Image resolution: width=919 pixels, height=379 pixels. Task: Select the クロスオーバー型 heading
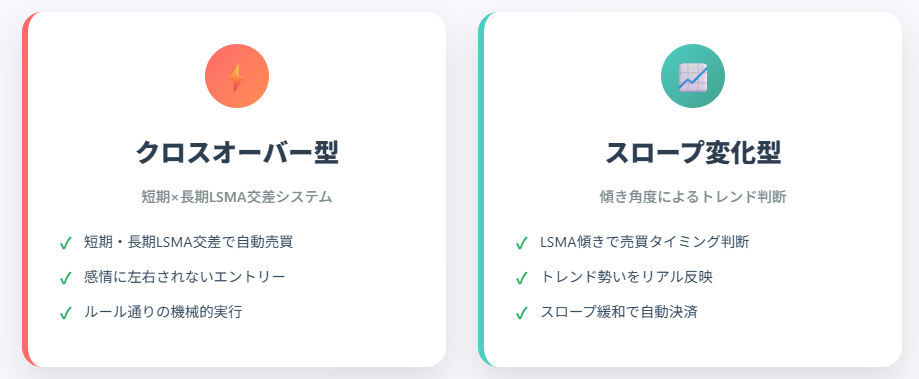tap(237, 153)
